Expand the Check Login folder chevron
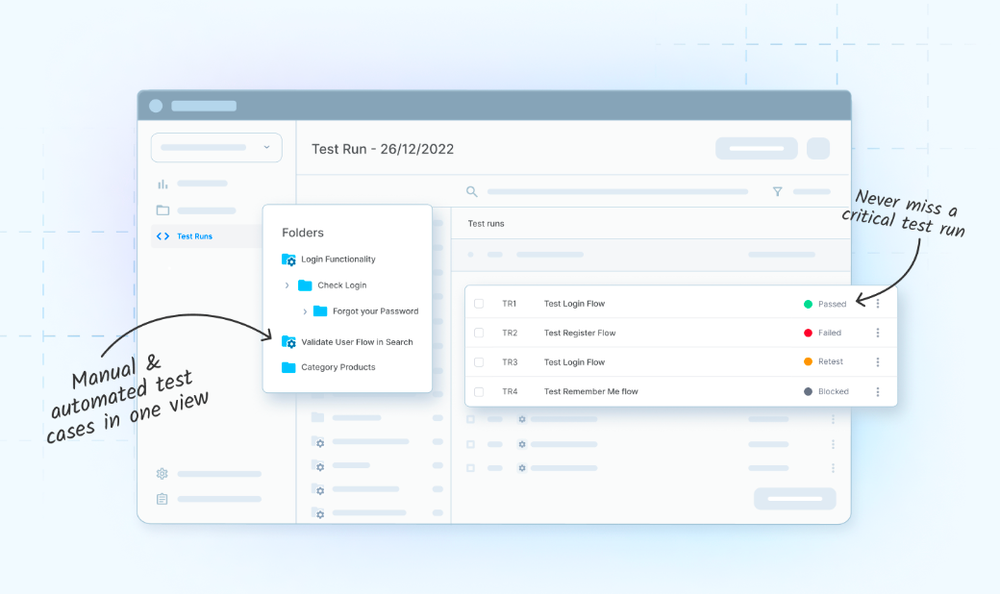This screenshot has width=1000, height=594. tap(288, 284)
